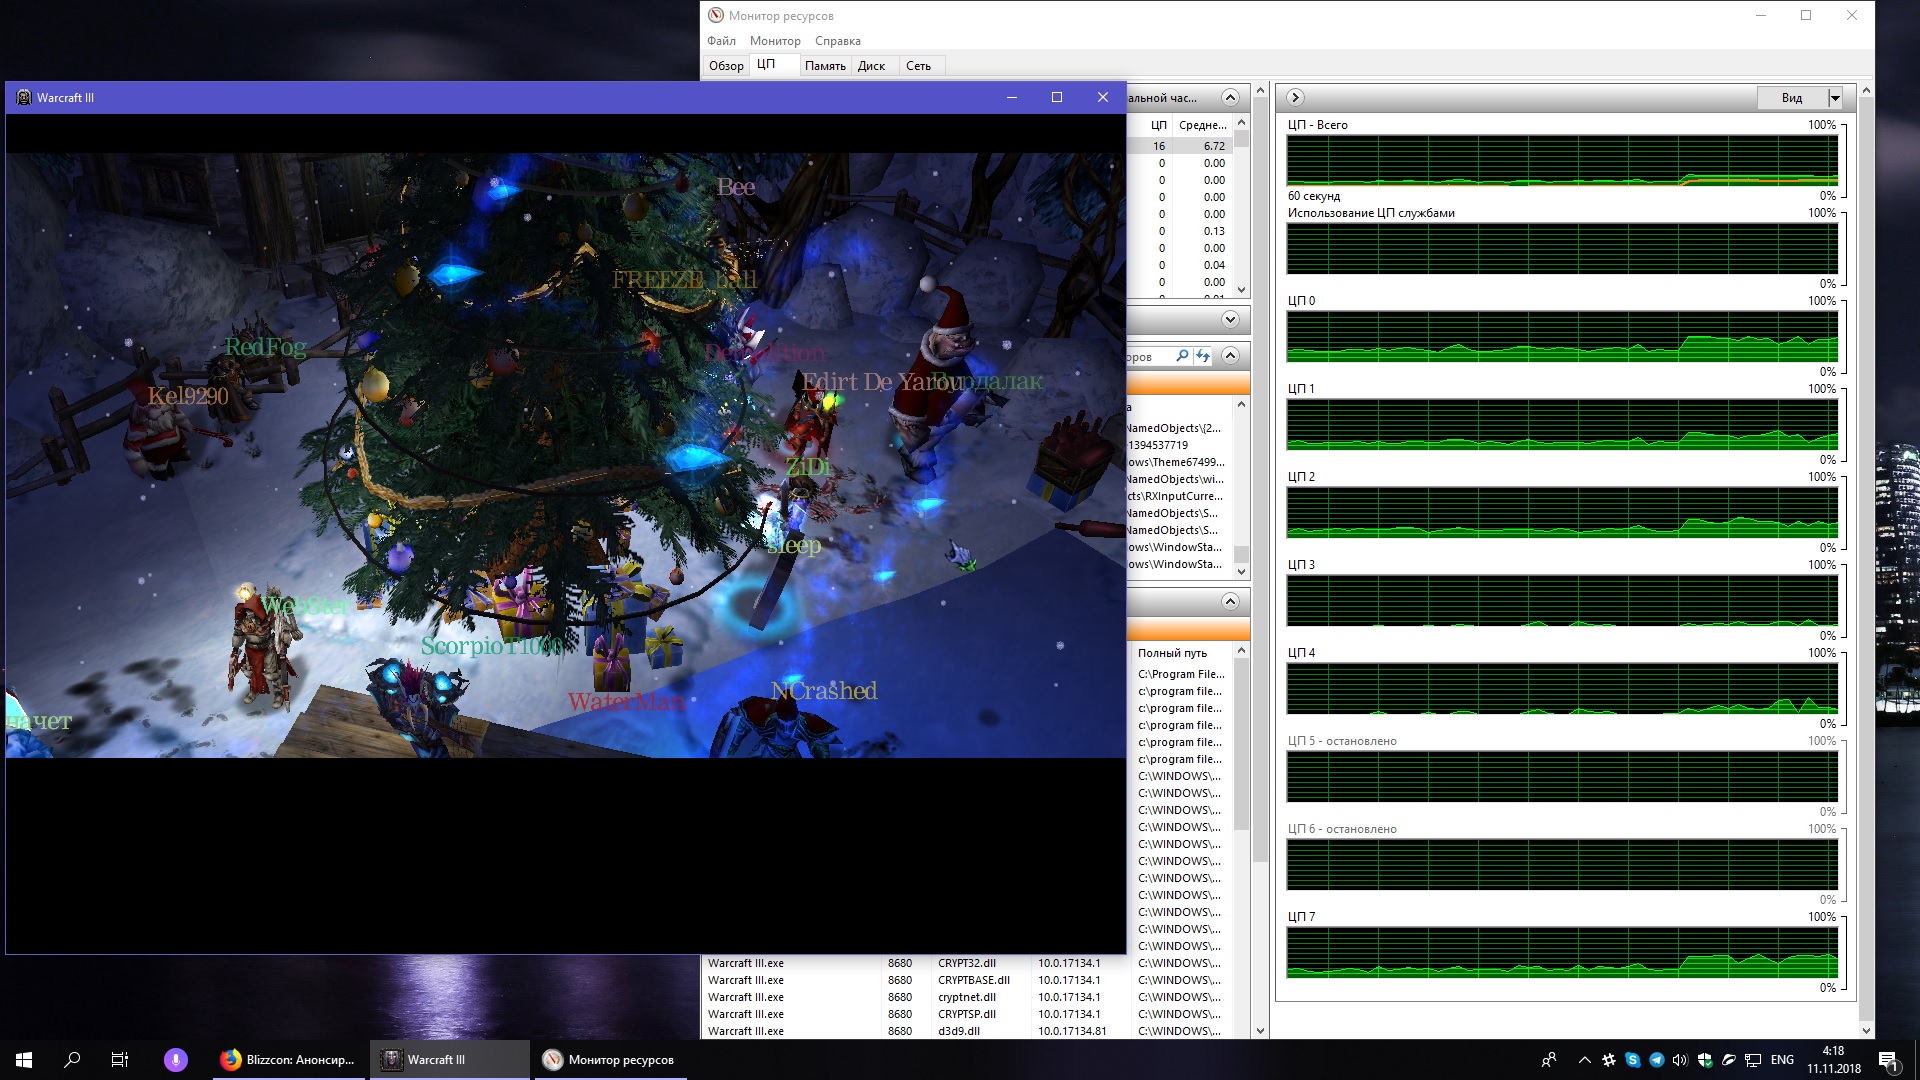Open Task View from the taskbar
This screenshot has height=1080, width=1920.
[x=120, y=1060]
